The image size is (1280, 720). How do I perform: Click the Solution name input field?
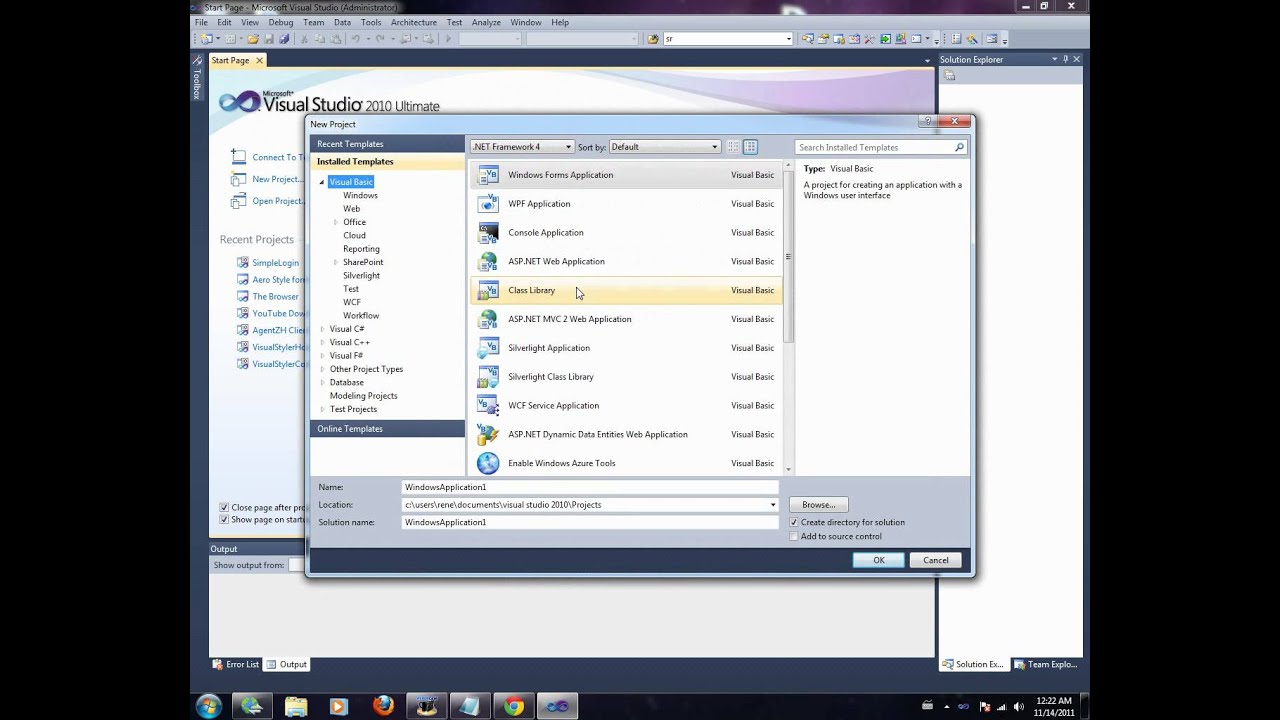click(x=590, y=522)
